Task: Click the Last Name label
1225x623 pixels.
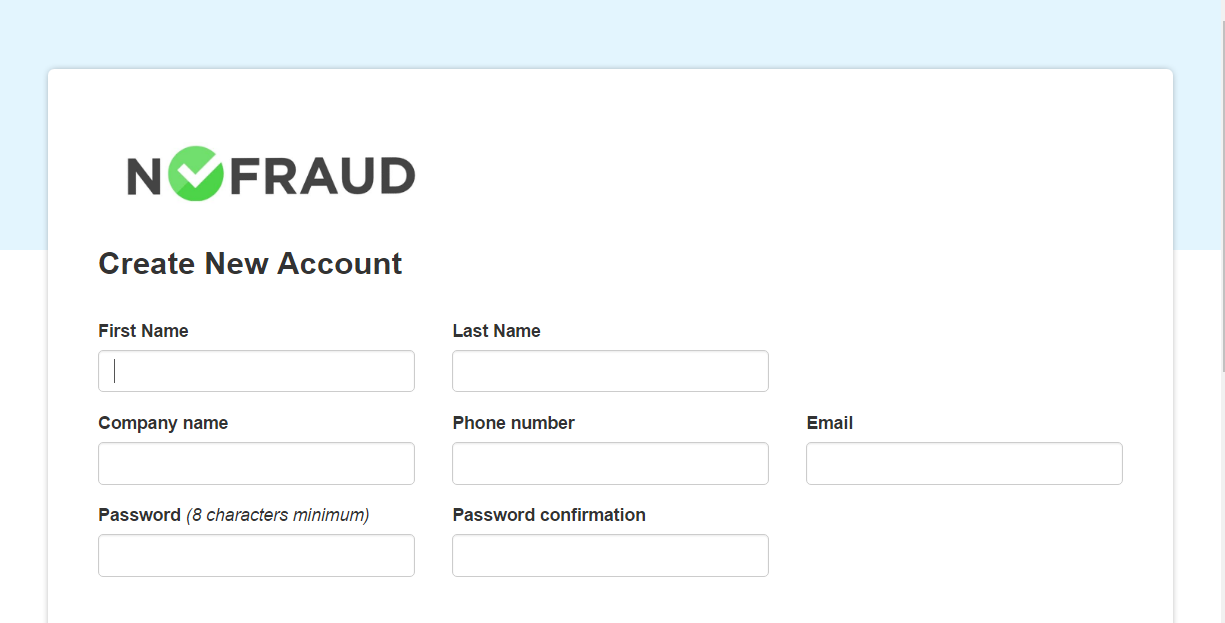Action: (x=496, y=331)
